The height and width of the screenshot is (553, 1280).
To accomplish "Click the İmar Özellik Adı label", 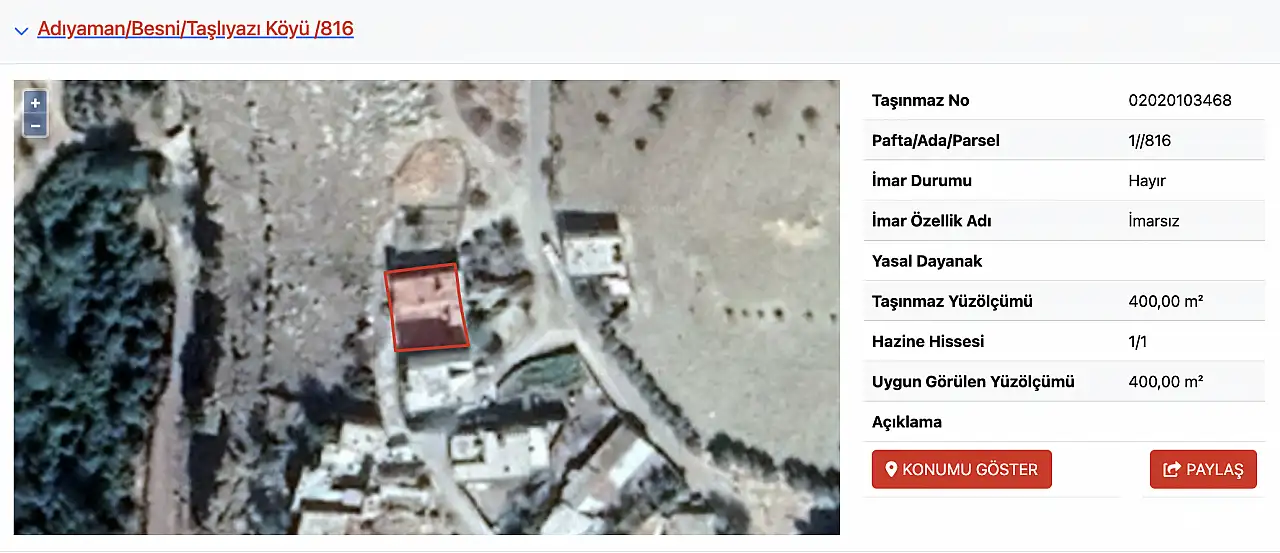I will coord(932,221).
